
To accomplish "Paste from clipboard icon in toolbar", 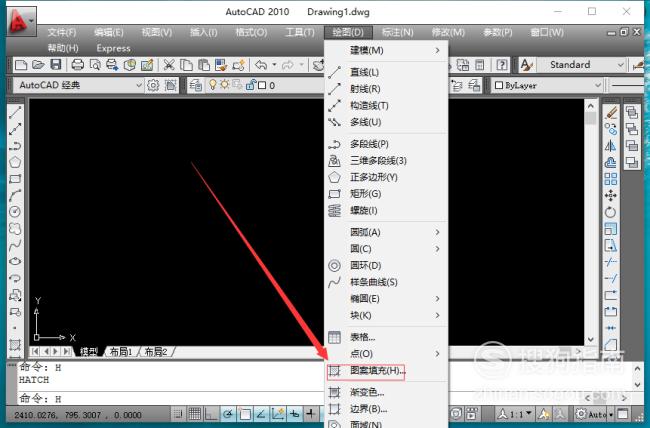I will click(204, 65).
